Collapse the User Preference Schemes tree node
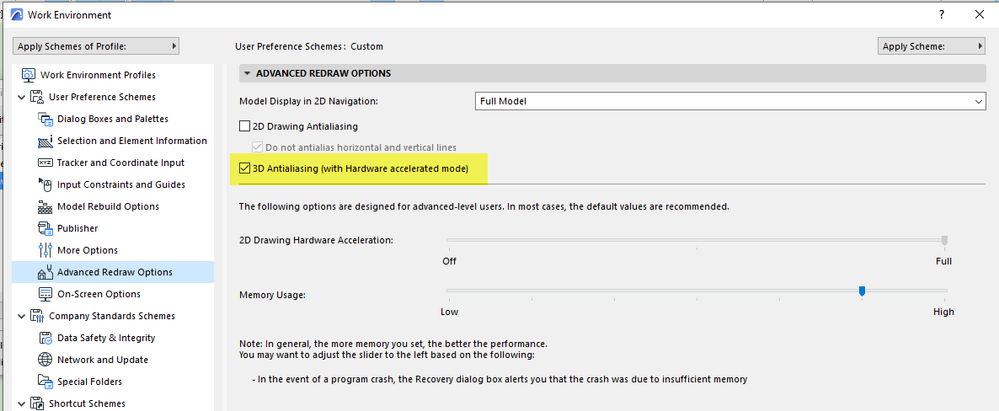The height and width of the screenshot is (411, 999). click(23, 97)
